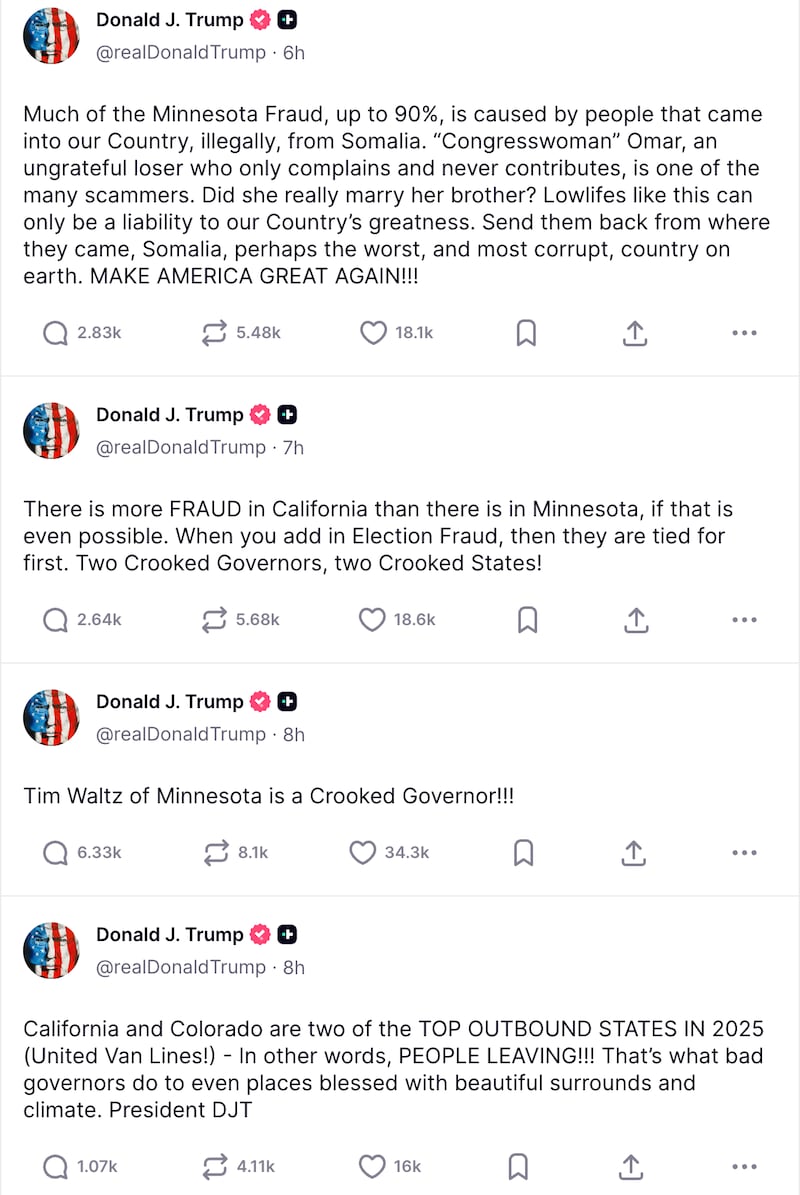Image resolution: width=800 pixels, height=1195 pixels.
Task: Open replies on the TOP OUTBOUND STATES post
Action: 55,1166
